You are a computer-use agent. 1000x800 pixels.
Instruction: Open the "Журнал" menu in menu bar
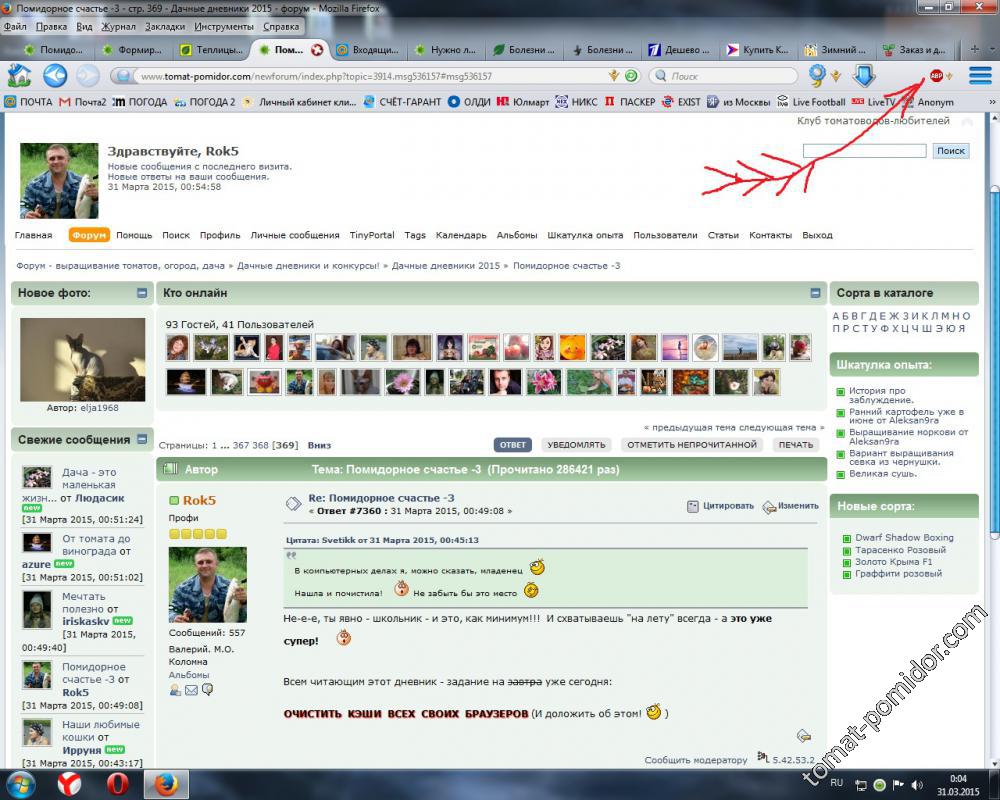click(119, 27)
